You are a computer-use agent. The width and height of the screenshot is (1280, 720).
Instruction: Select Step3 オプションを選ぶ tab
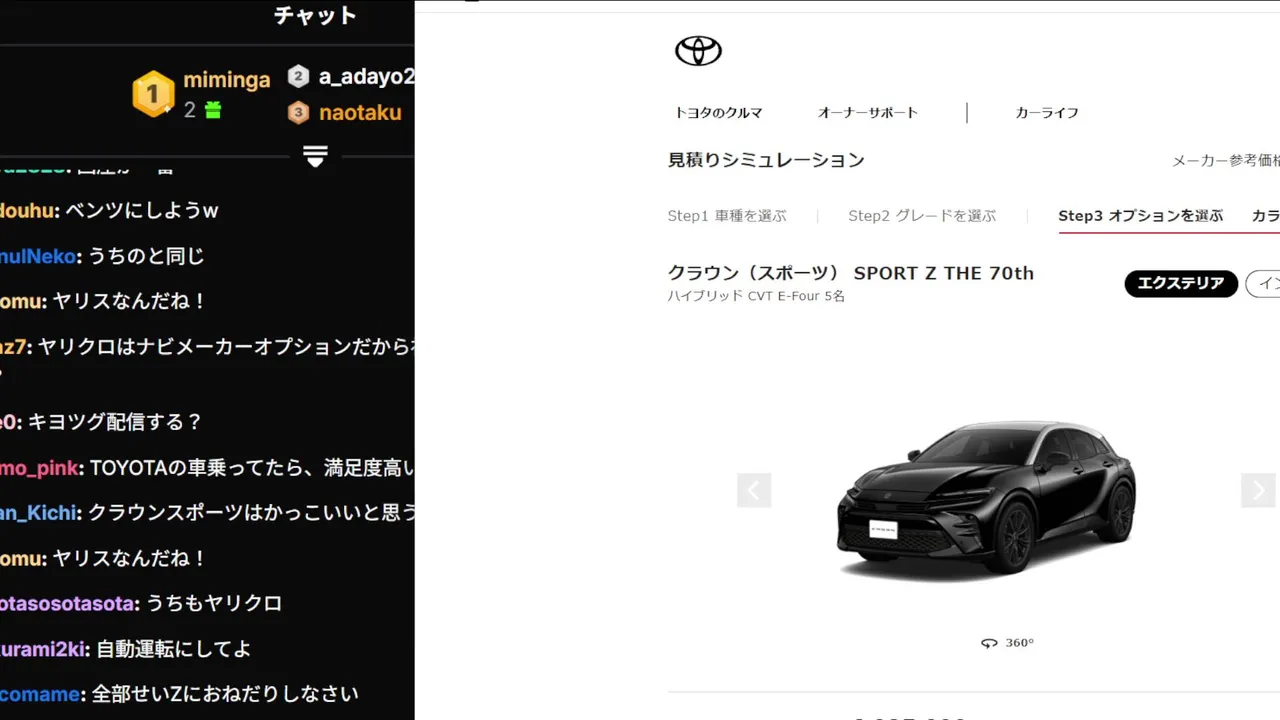[1140, 216]
